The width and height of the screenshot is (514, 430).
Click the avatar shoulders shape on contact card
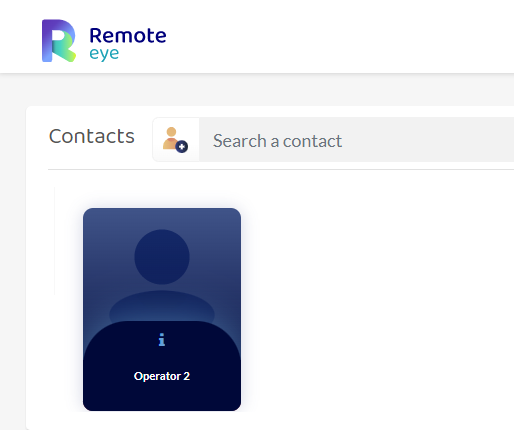[162, 307]
